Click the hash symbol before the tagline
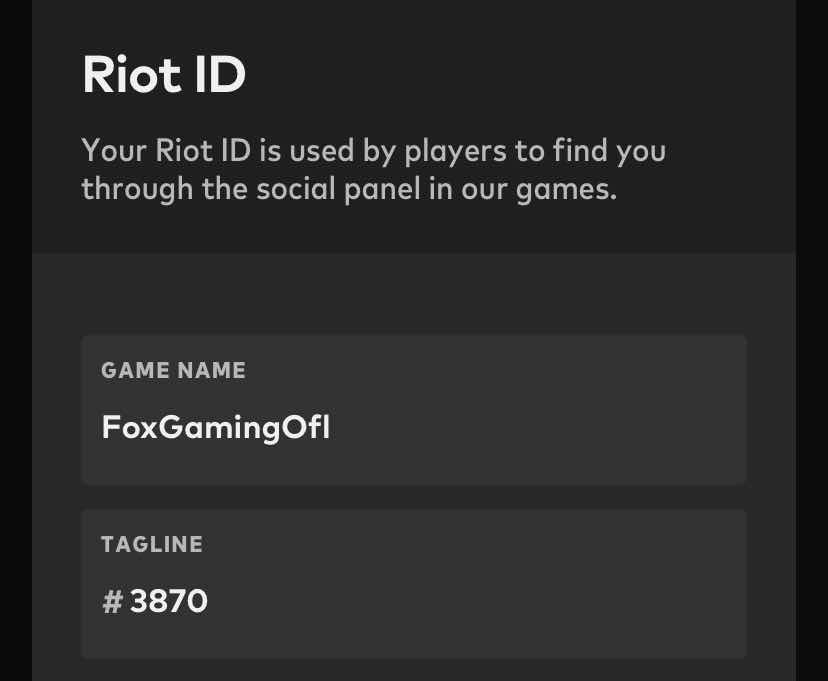 pos(112,602)
